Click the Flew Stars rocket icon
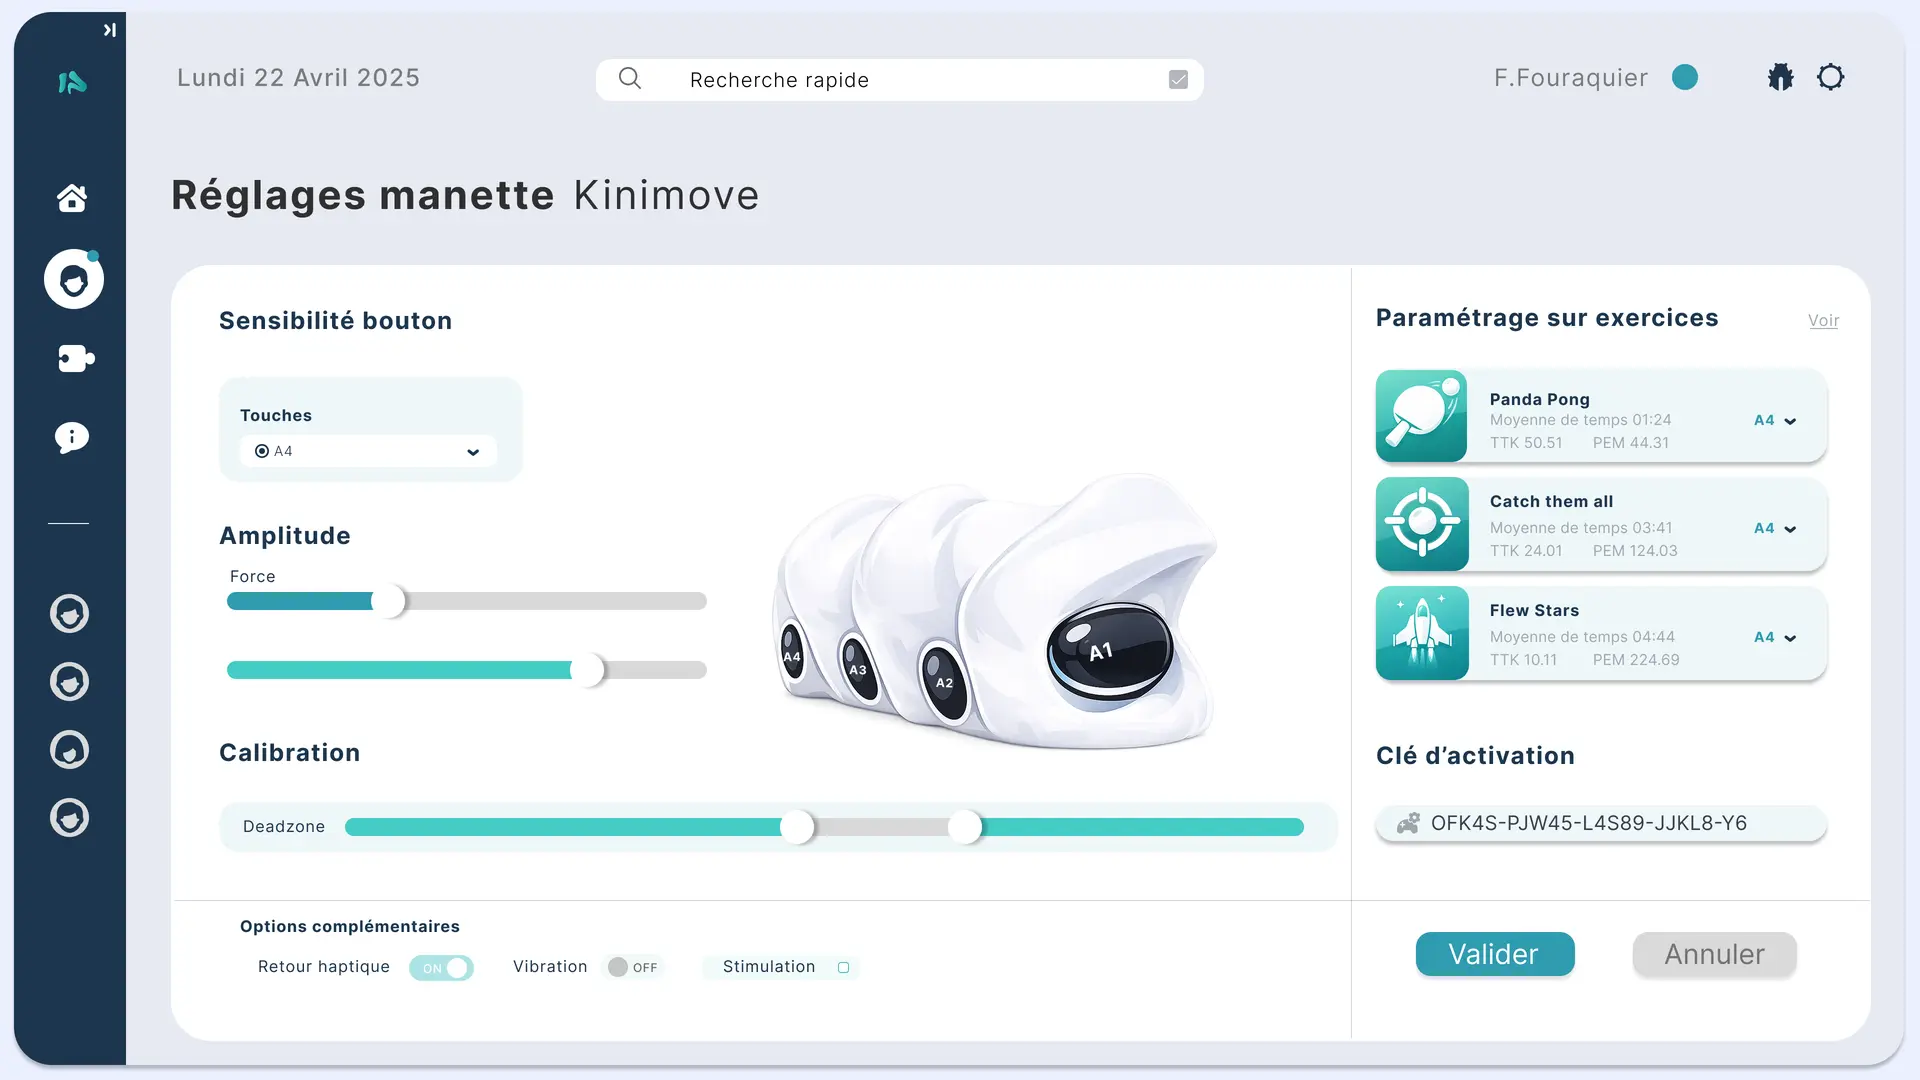This screenshot has width=1920, height=1080. [1421, 633]
